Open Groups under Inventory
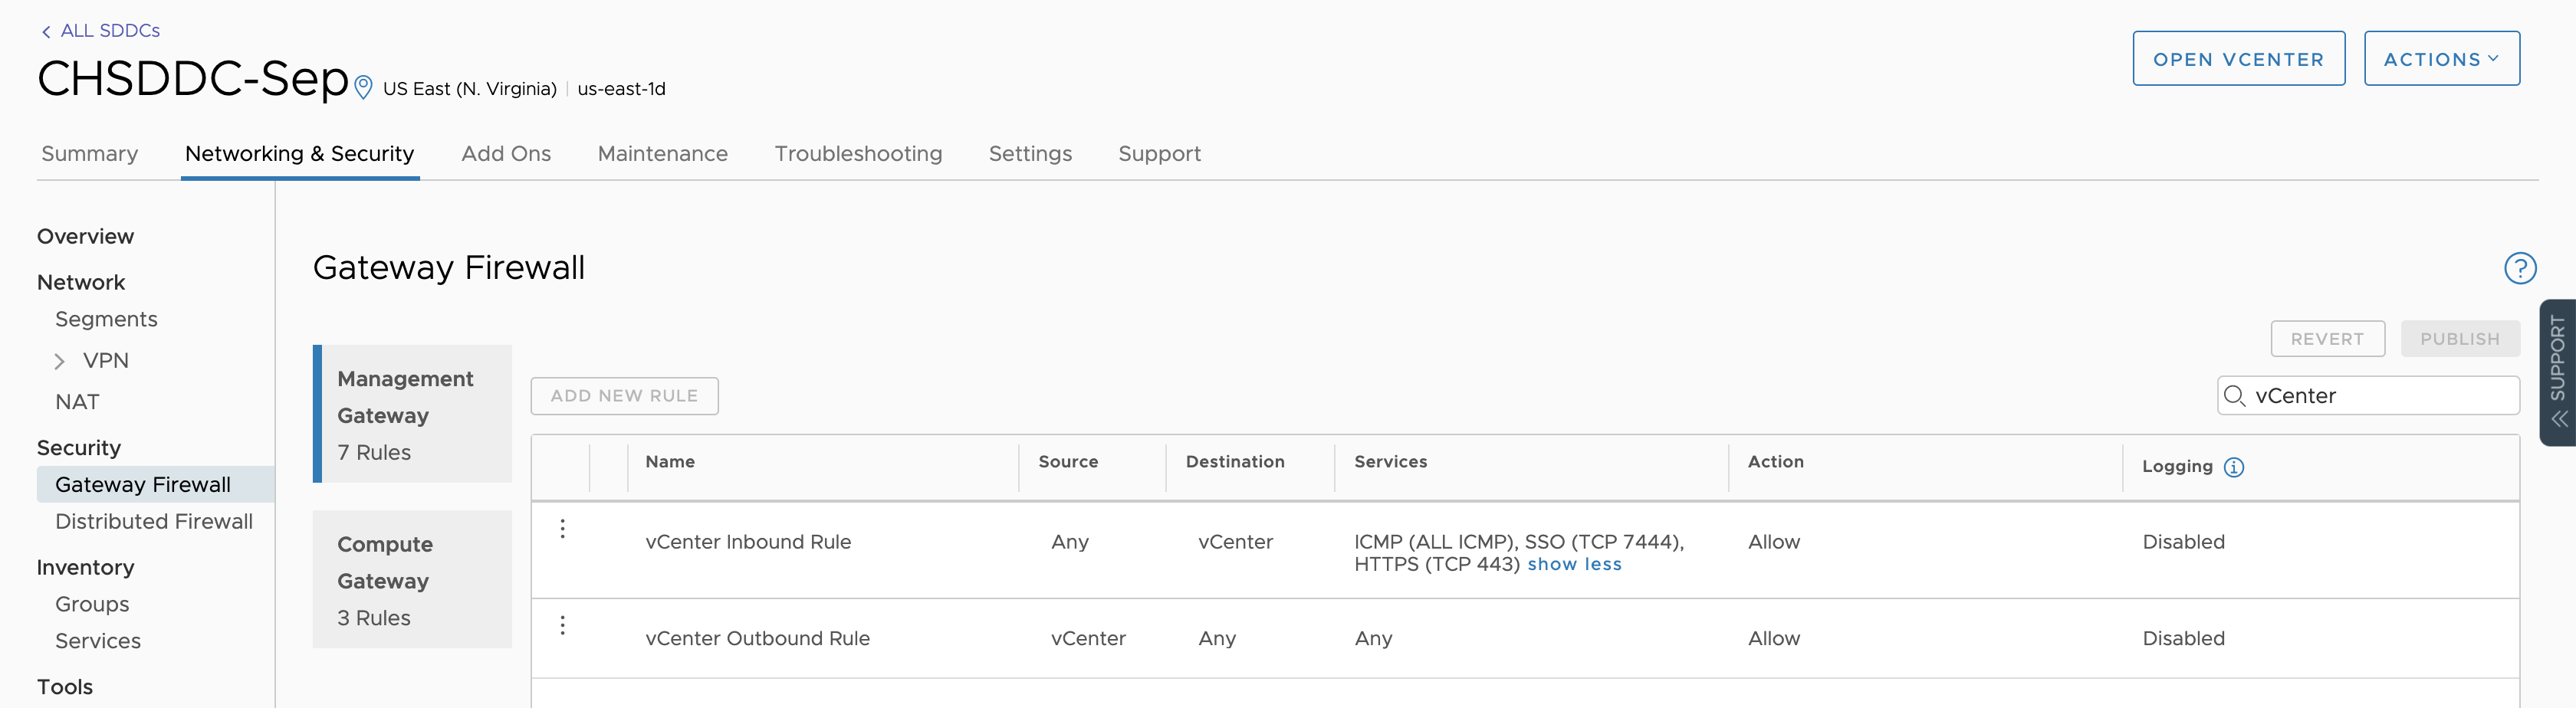This screenshot has width=2576, height=708. coord(92,604)
